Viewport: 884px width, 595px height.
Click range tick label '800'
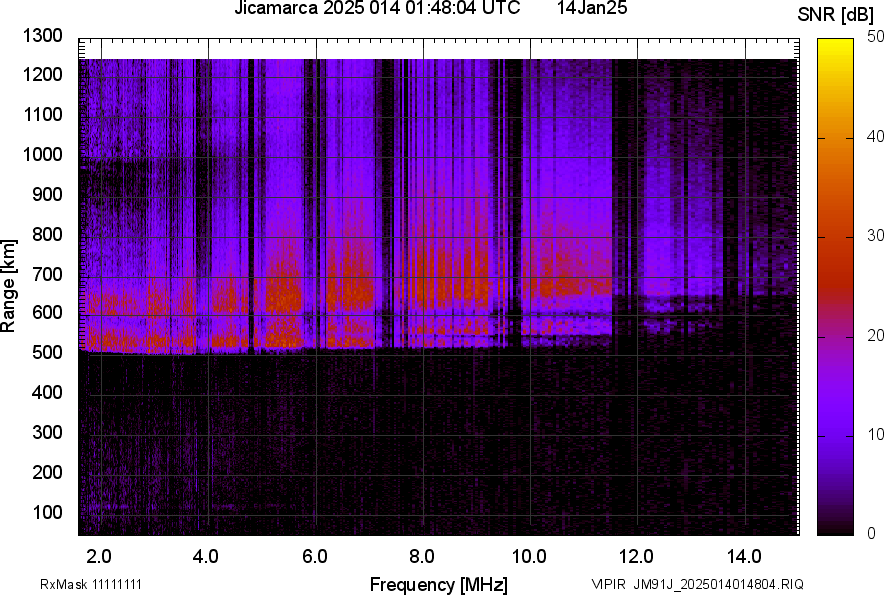tap(47, 233)
